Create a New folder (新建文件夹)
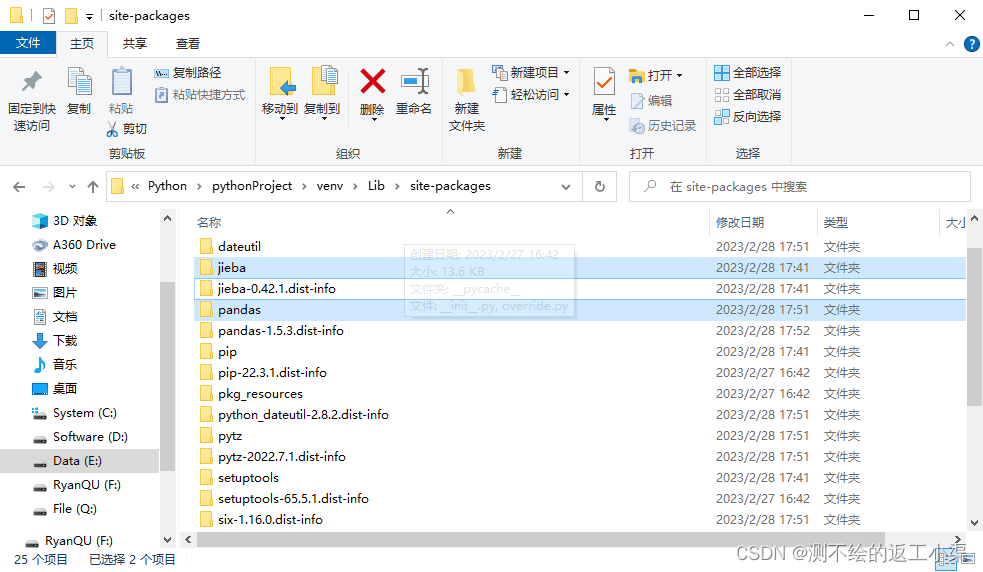The height and width of the screenshot is (572, 983). point(466,99)
